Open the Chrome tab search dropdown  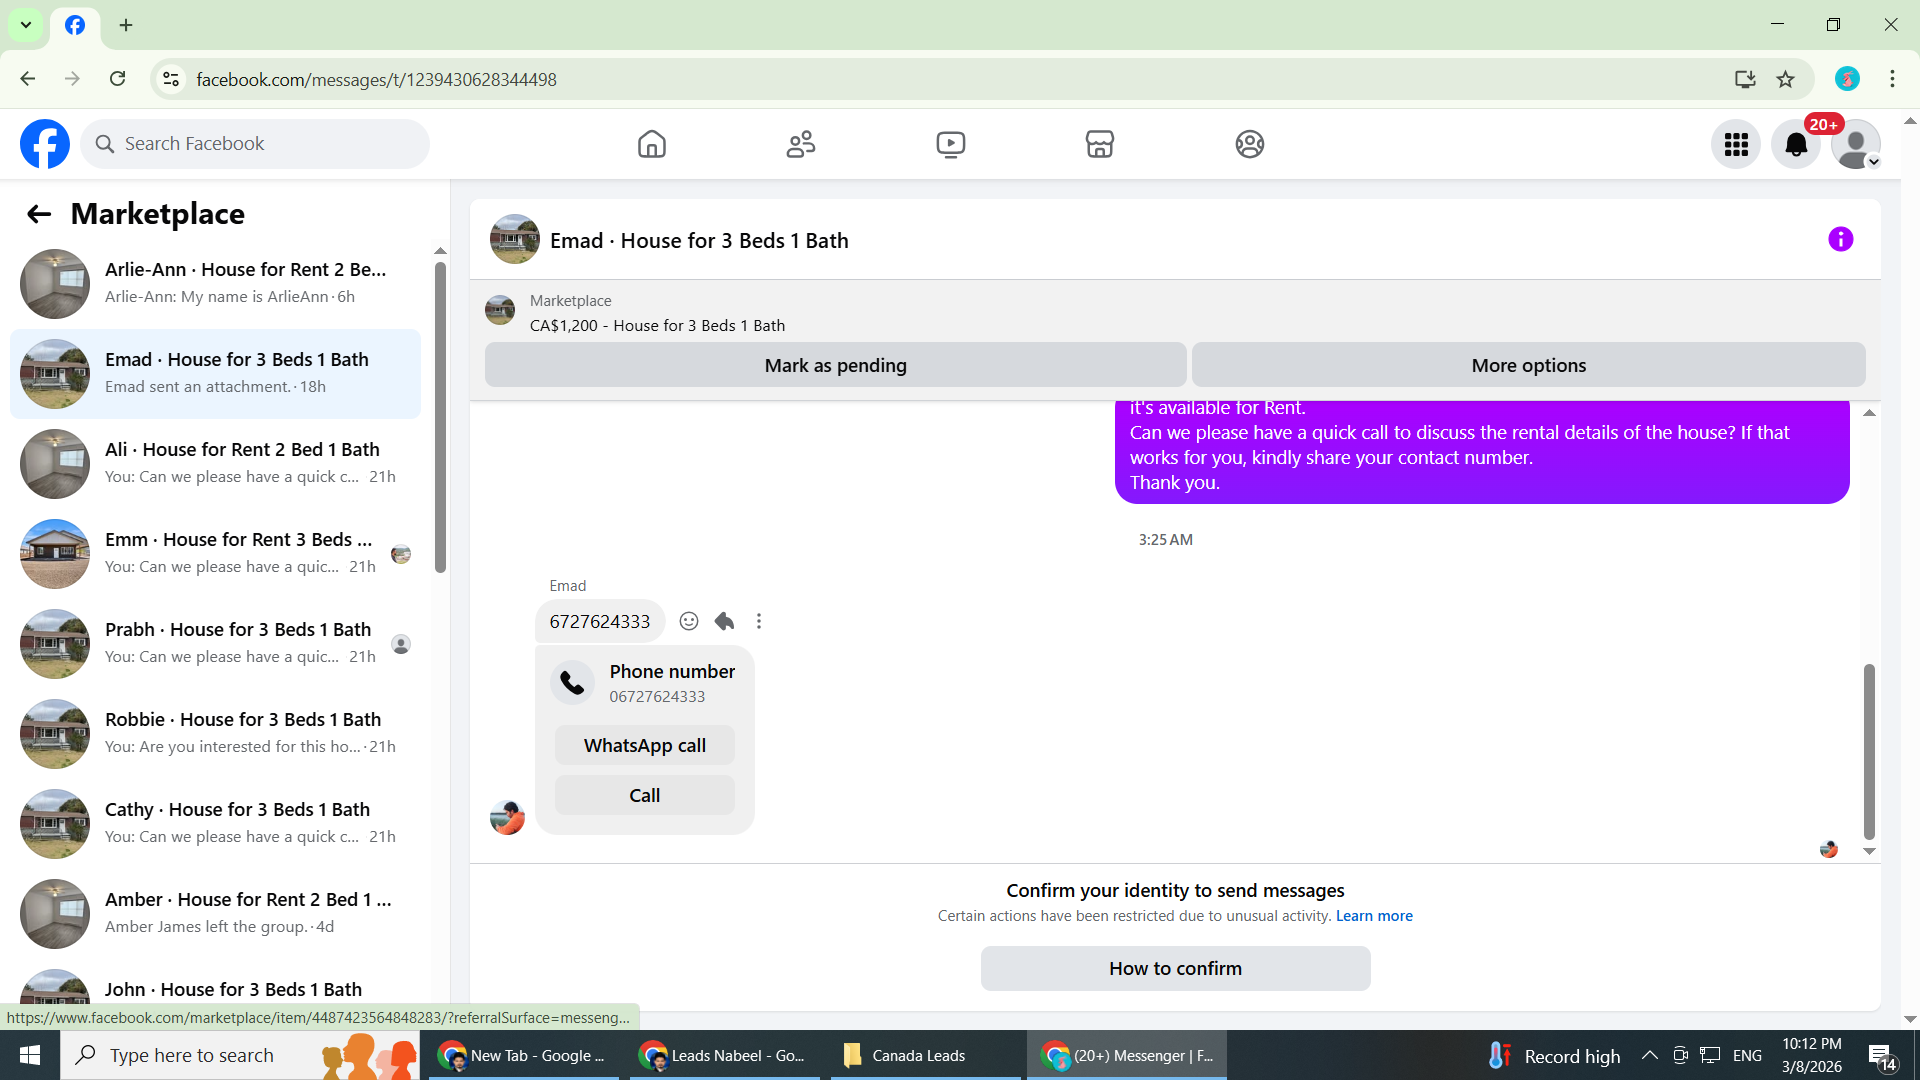(26, 25)
